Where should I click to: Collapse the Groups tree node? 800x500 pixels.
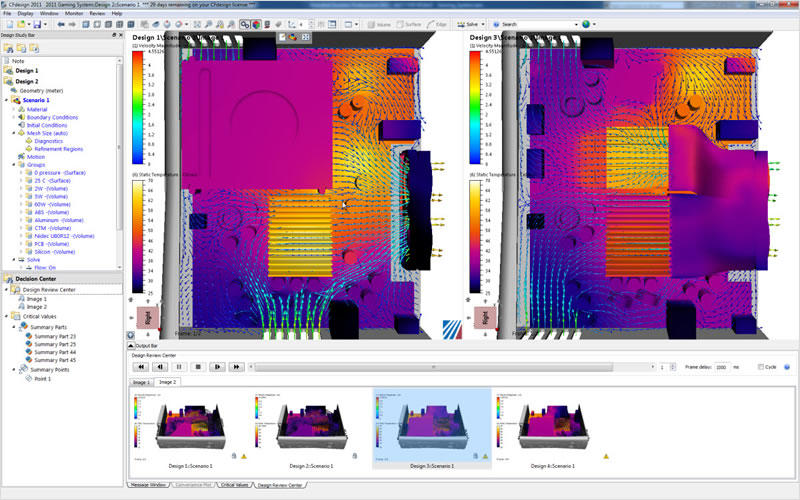tap(14, 164)
